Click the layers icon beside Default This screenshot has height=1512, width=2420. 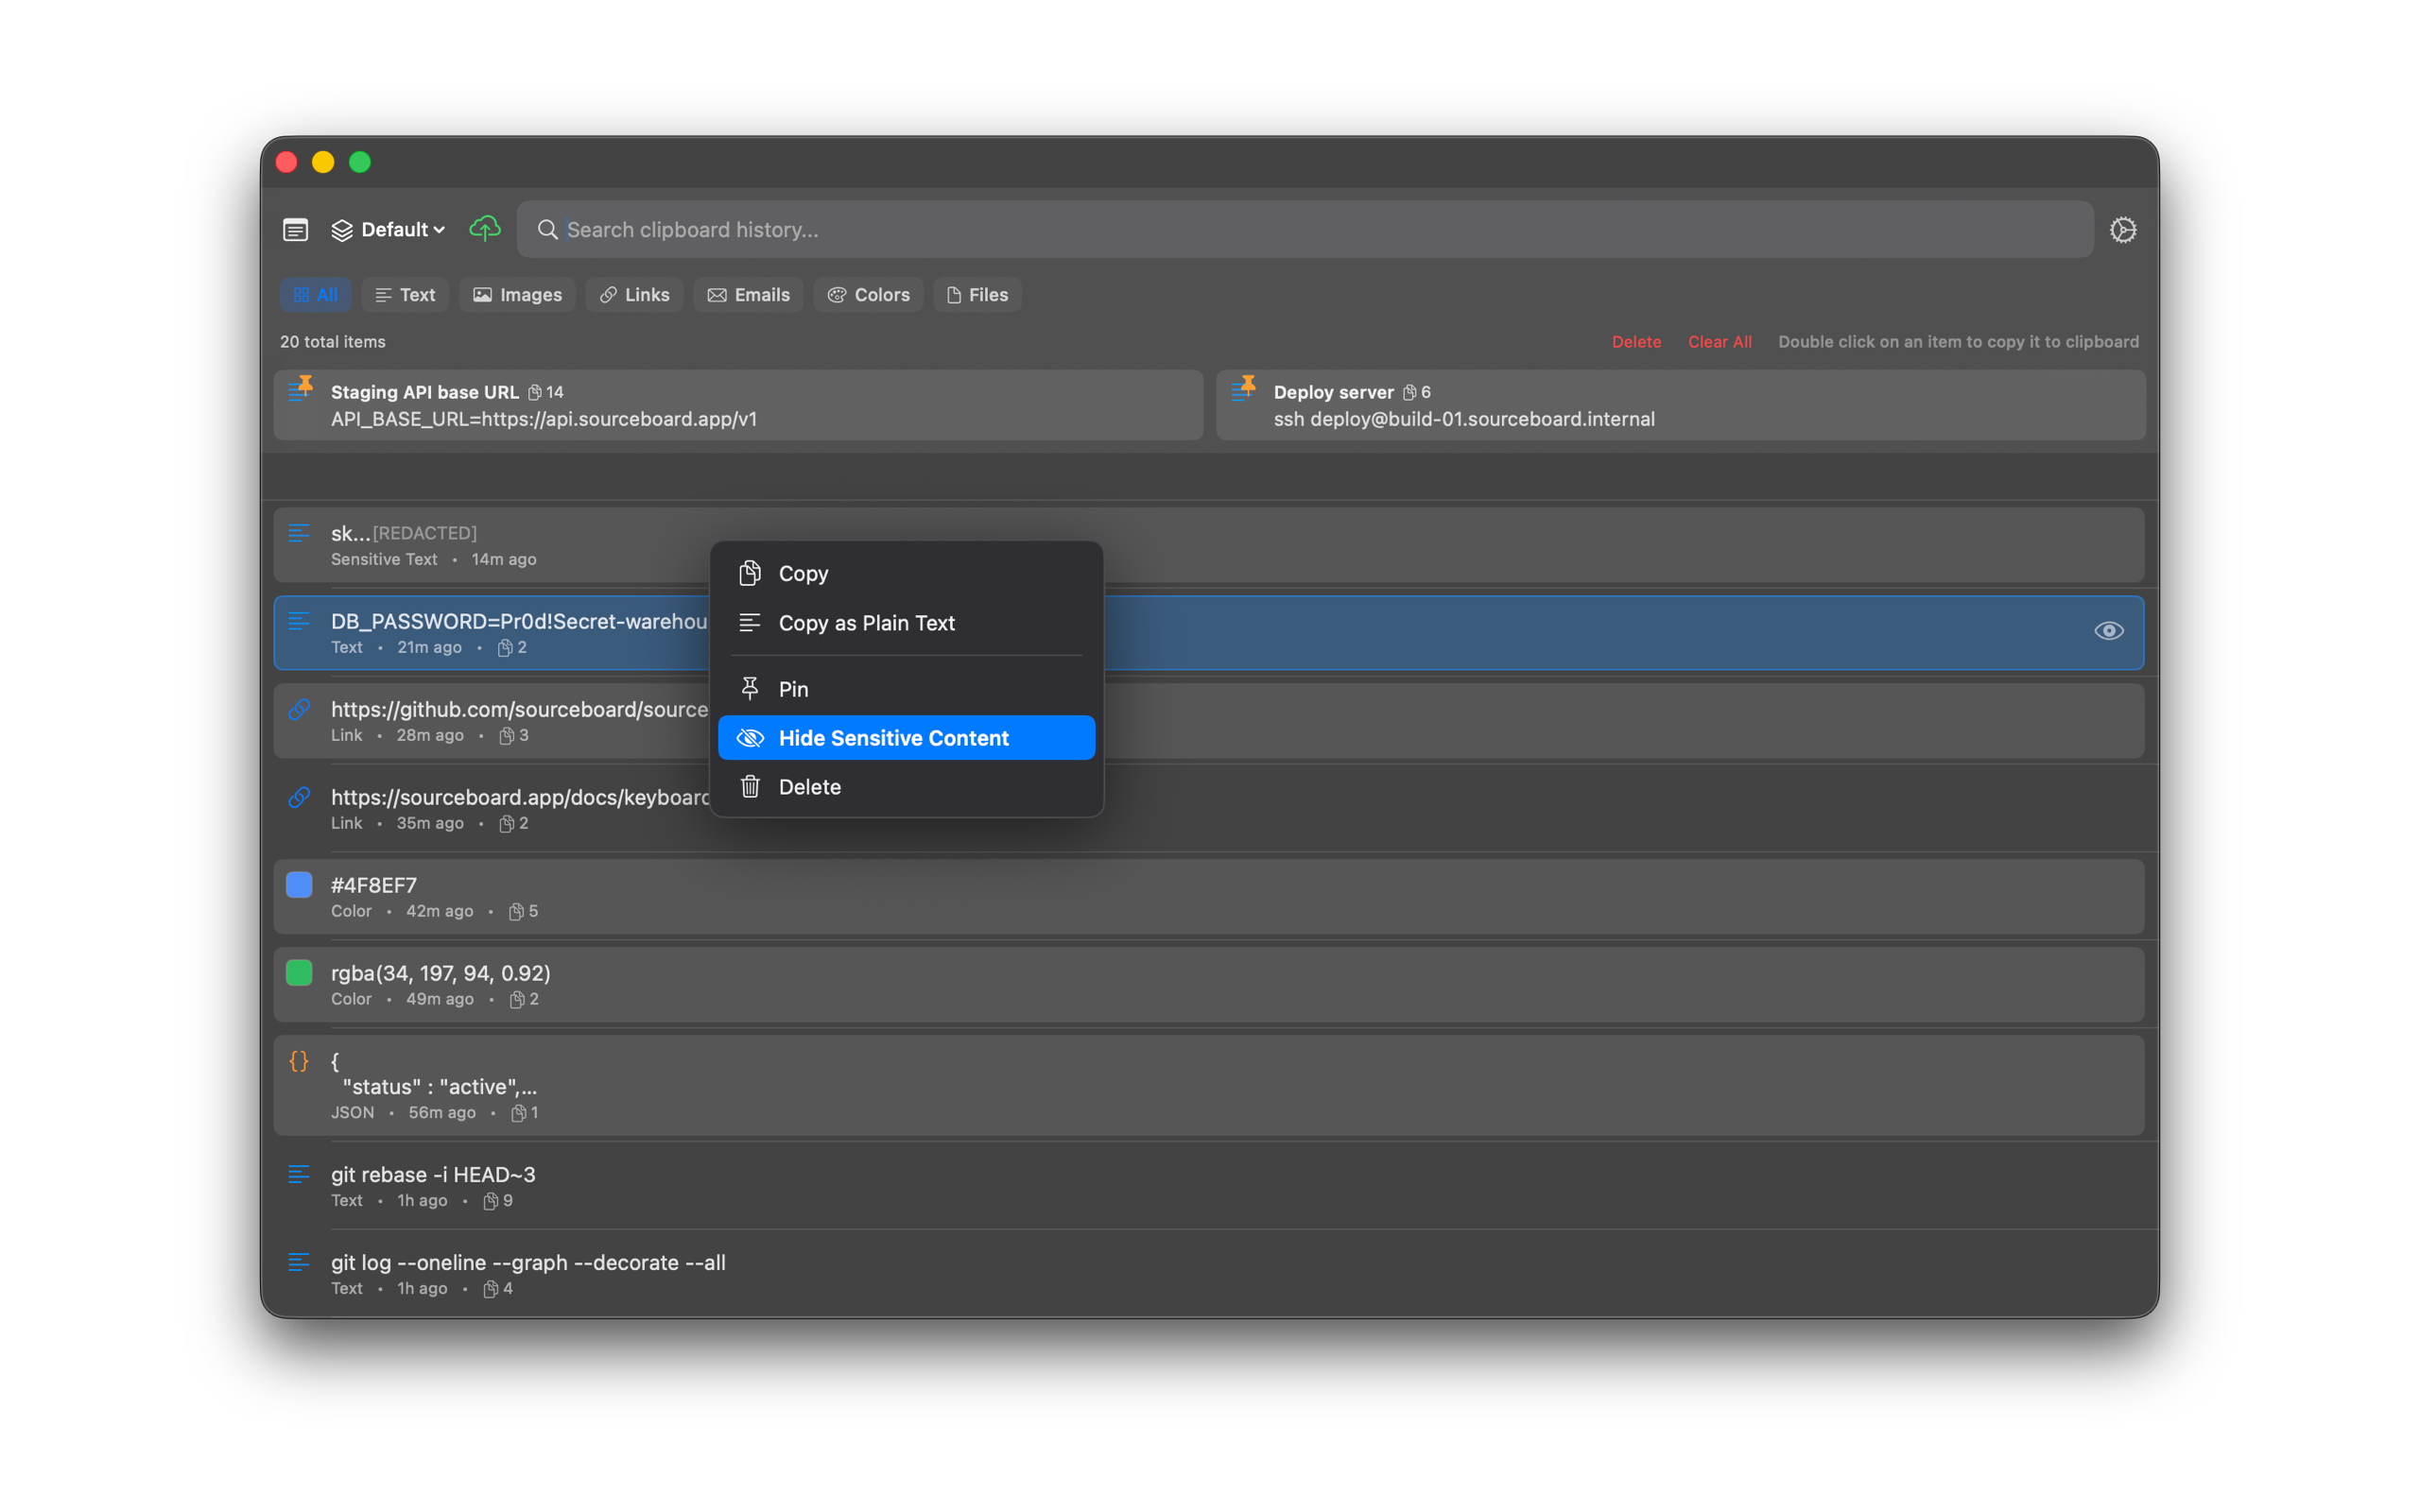(342, 230)
